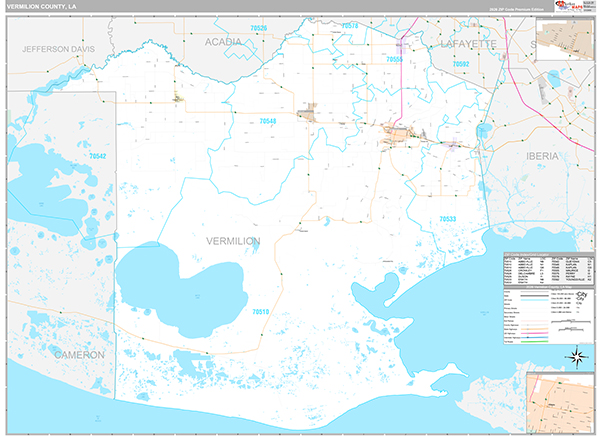This screenshot has width=600, height=436.
Task: Click the ZIP code 70555 label
Action: click(x=394, y=60)
